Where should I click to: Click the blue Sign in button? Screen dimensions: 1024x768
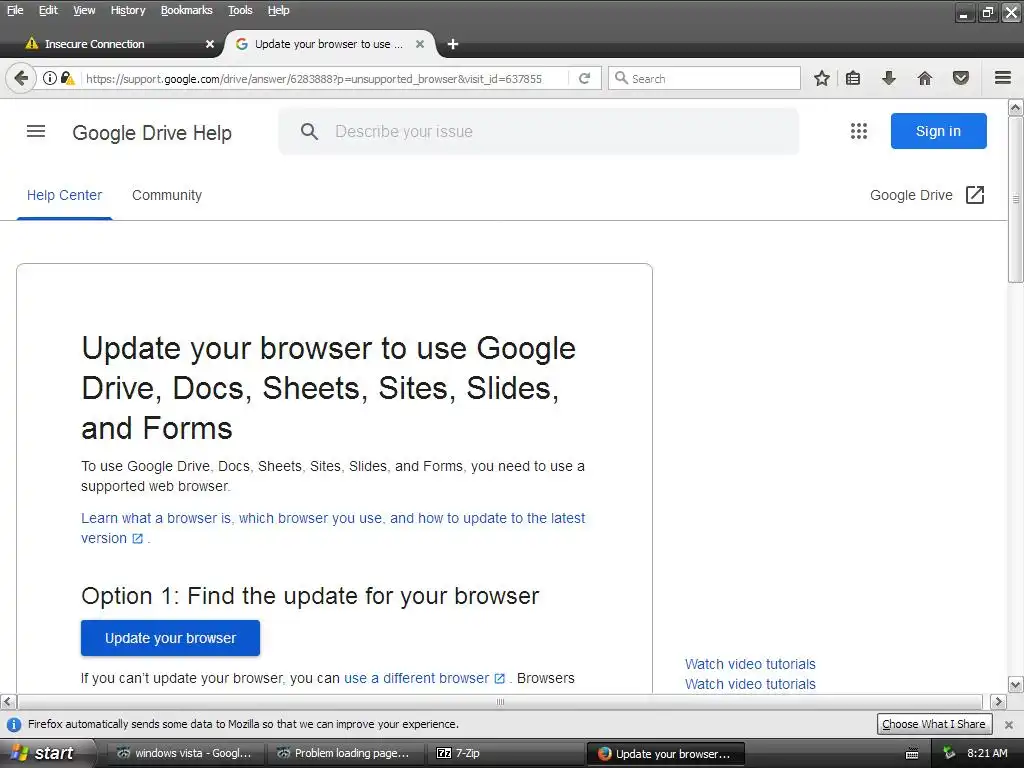(938, 131)
